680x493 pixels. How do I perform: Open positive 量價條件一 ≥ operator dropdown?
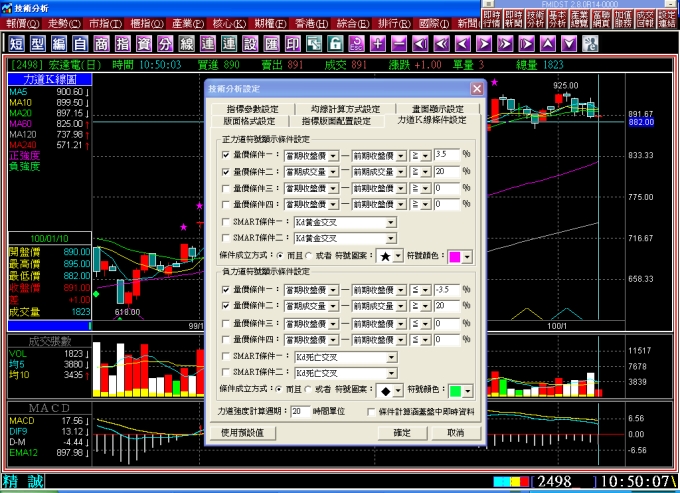pos(425,156)
